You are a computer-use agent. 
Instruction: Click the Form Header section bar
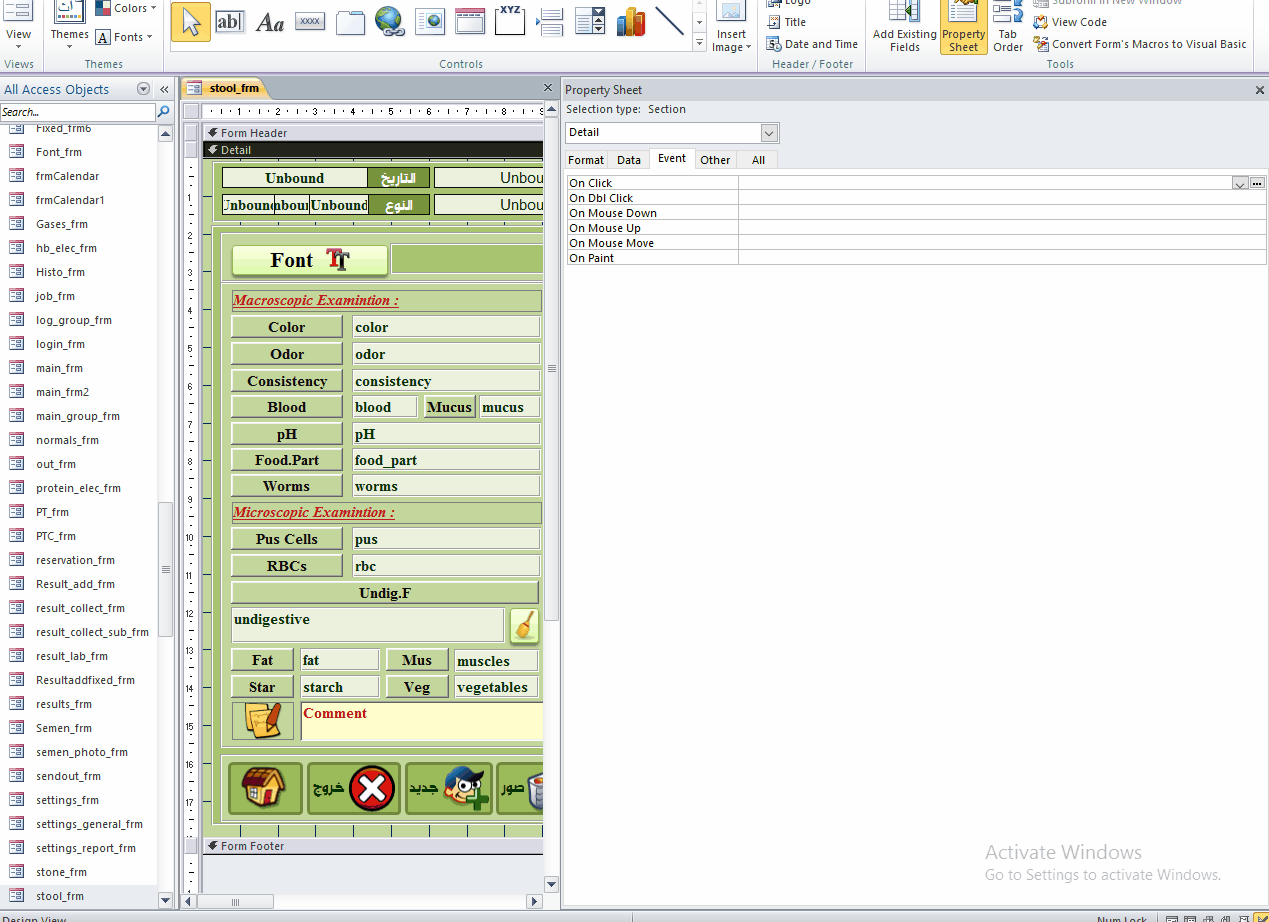(373, 133)
